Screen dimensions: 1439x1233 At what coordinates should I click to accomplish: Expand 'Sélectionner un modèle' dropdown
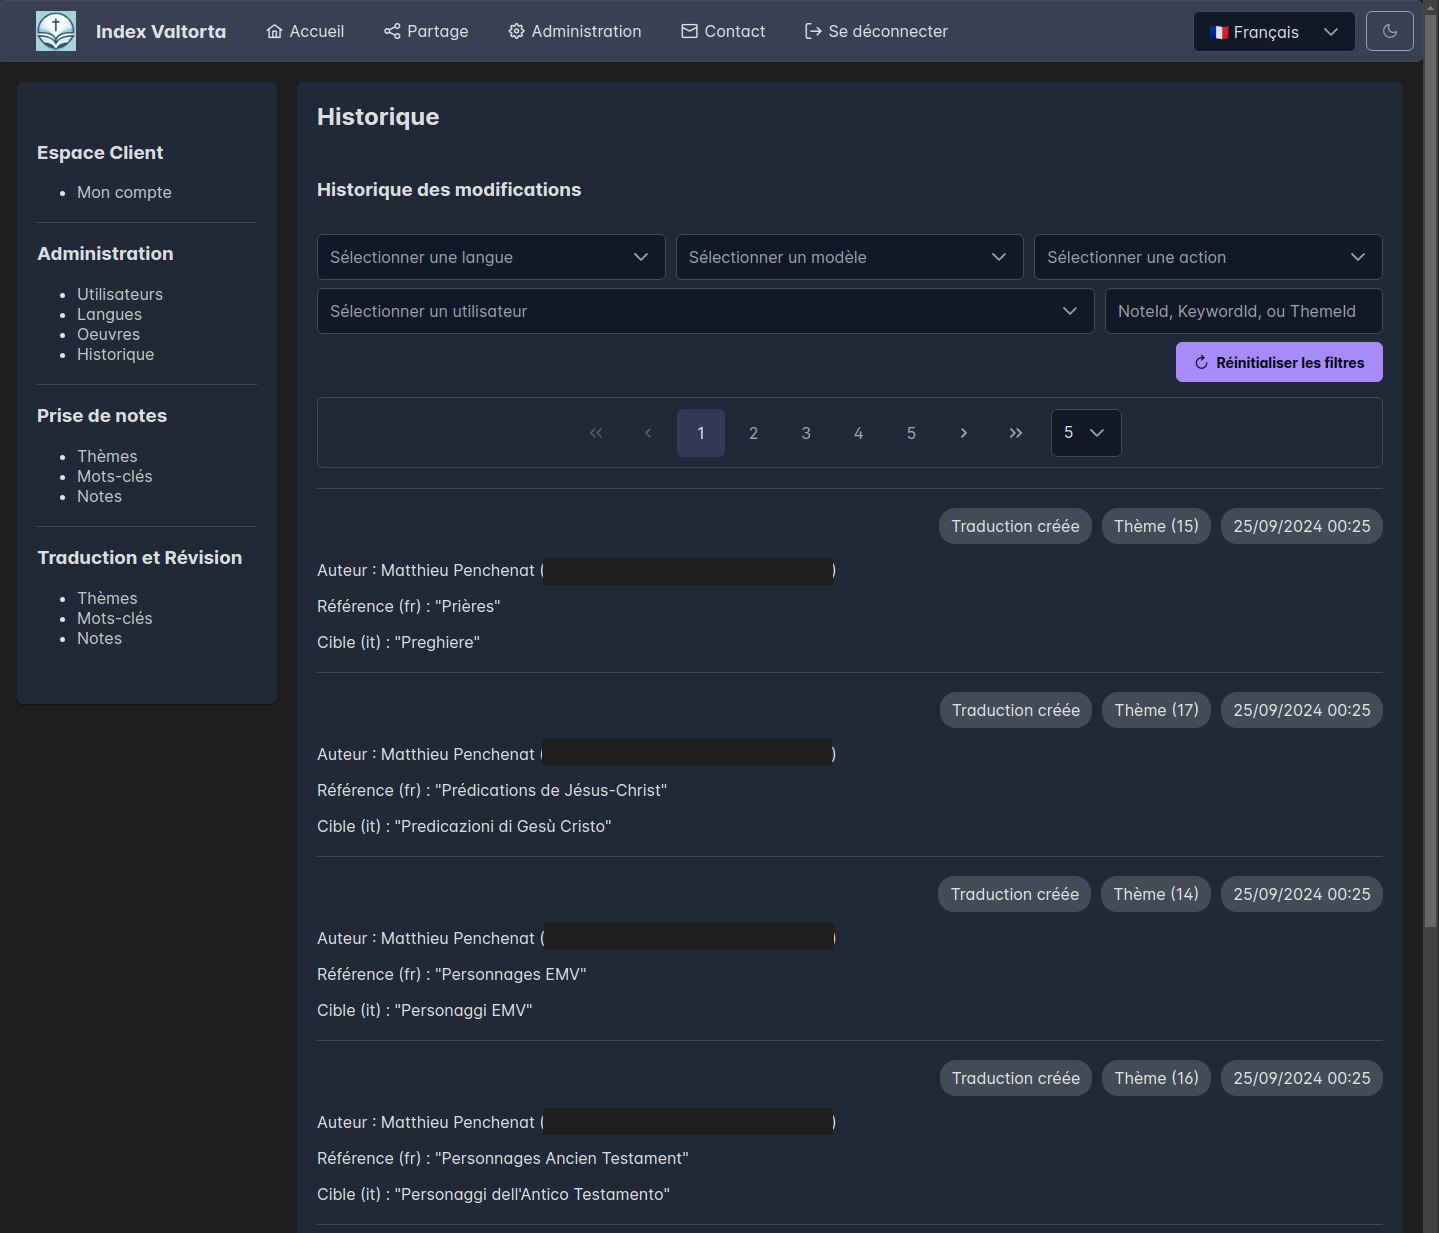point(849,257)
